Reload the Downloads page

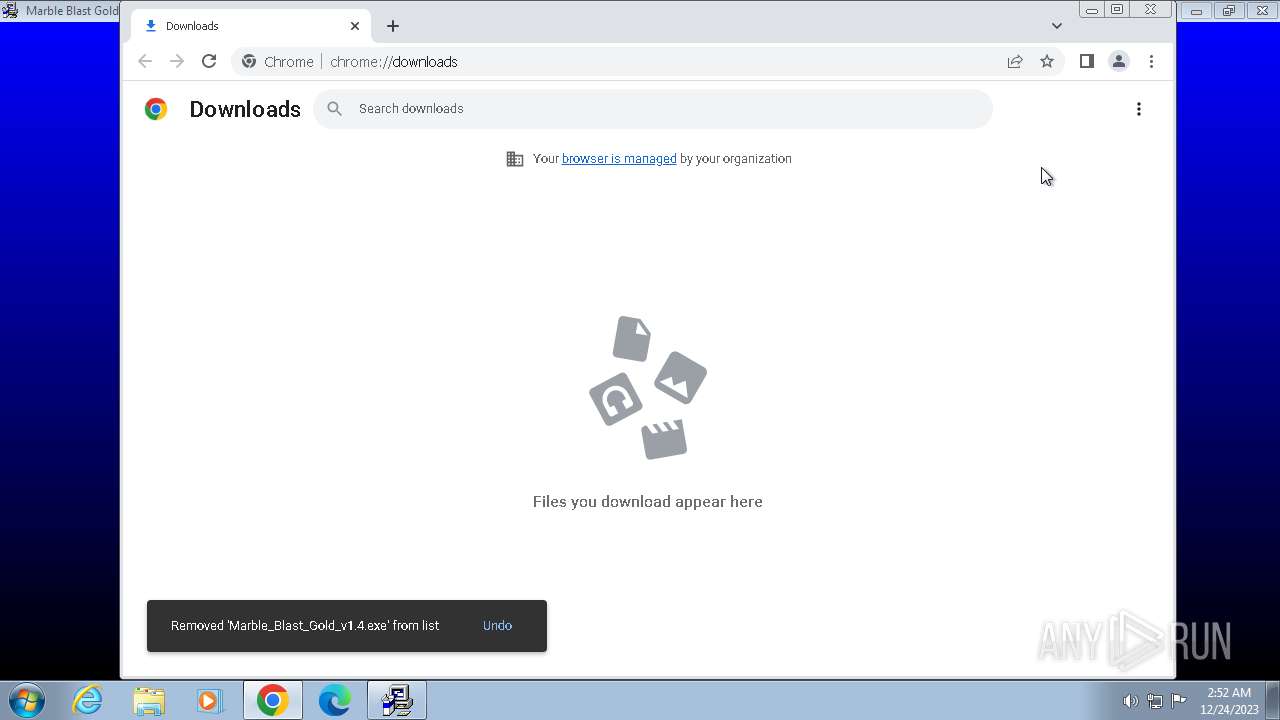(x=209, y=61)
